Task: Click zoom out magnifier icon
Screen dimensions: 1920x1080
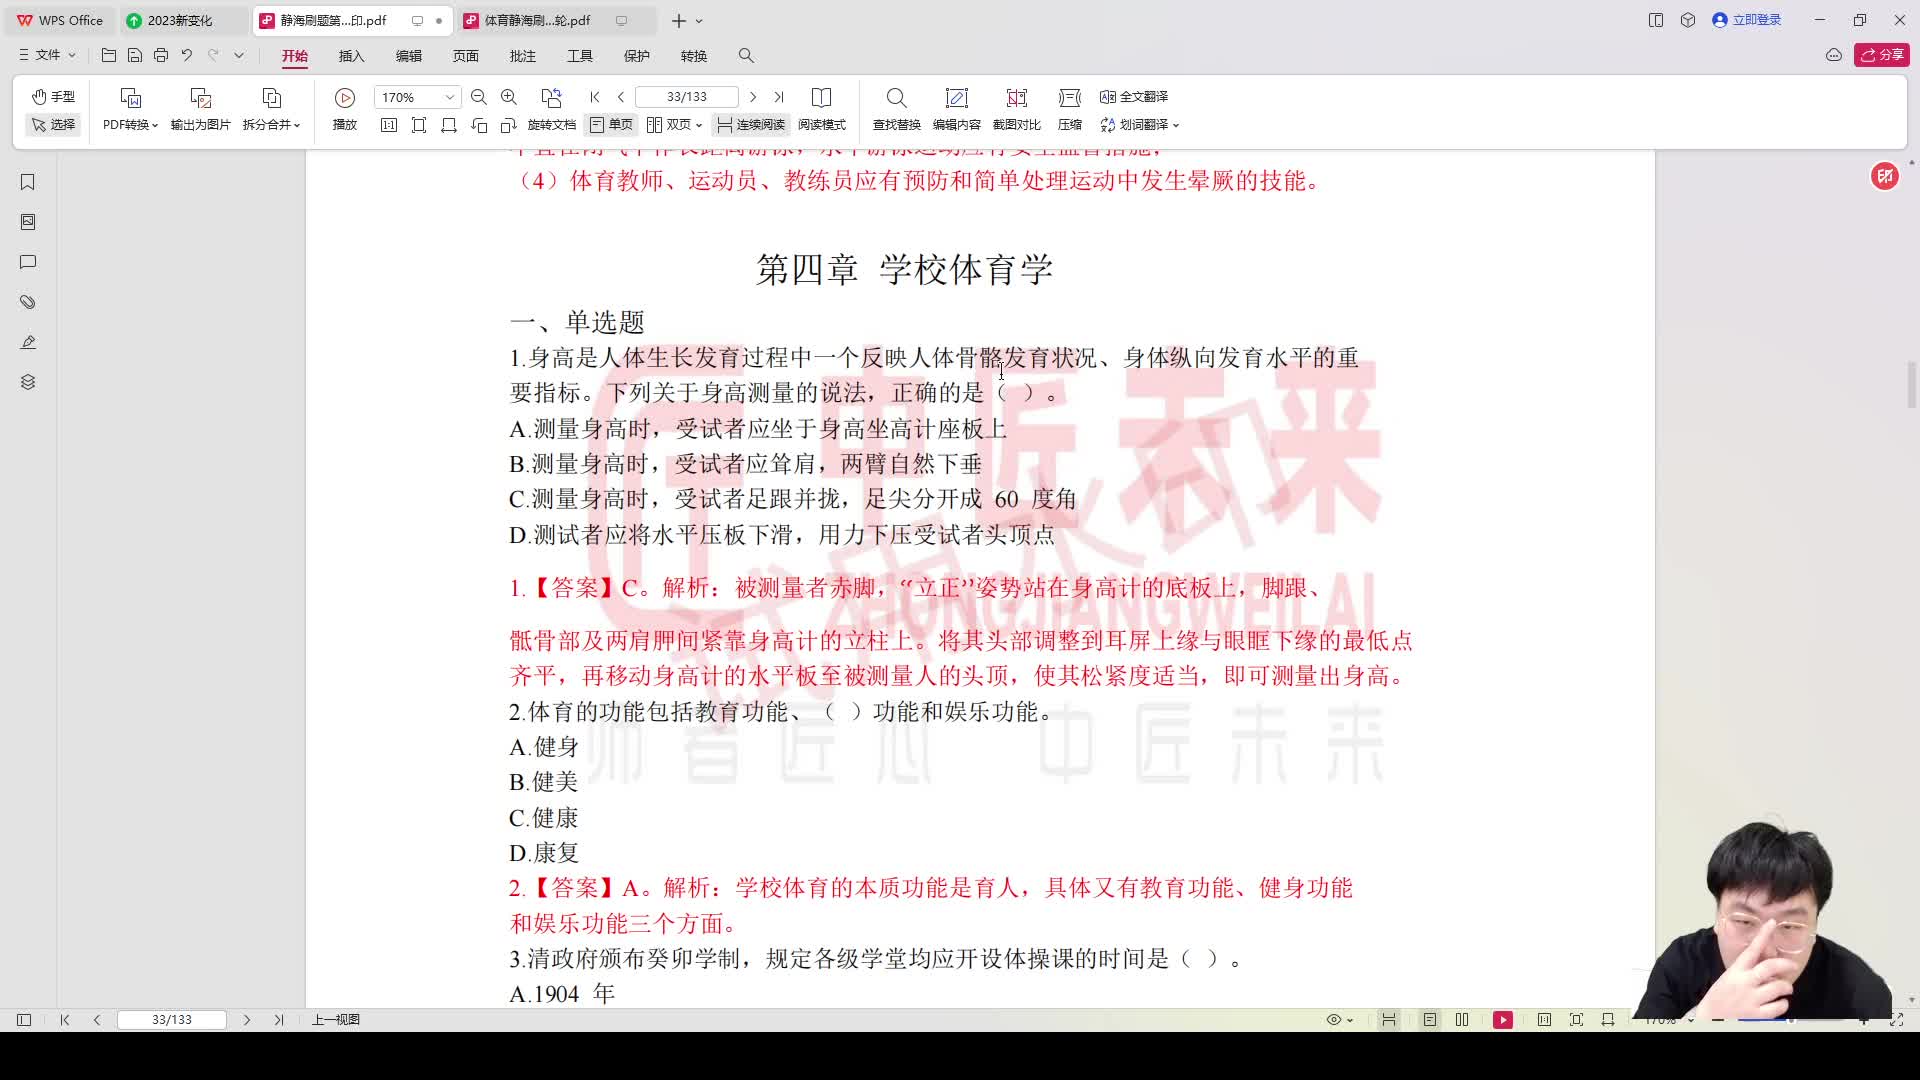Action: click(479, 96)
